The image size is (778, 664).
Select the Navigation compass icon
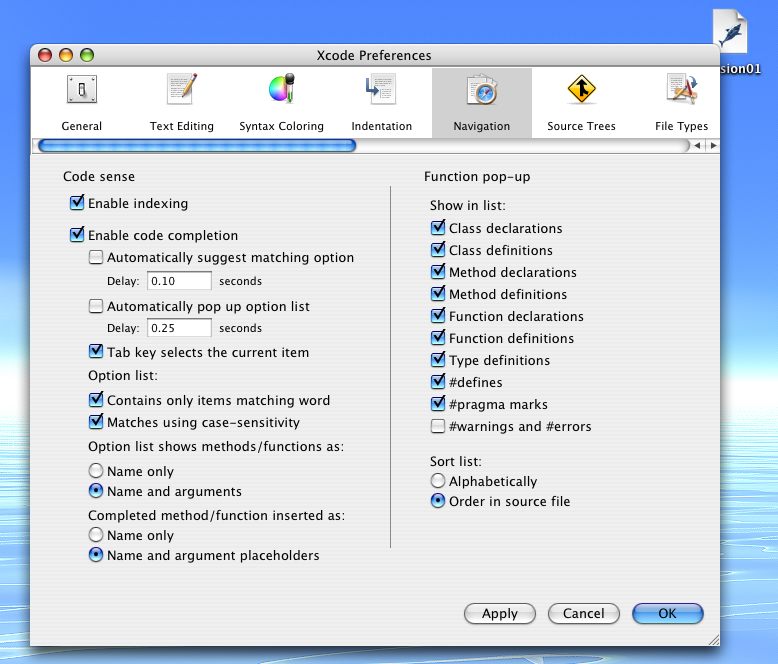coord(482,90)
